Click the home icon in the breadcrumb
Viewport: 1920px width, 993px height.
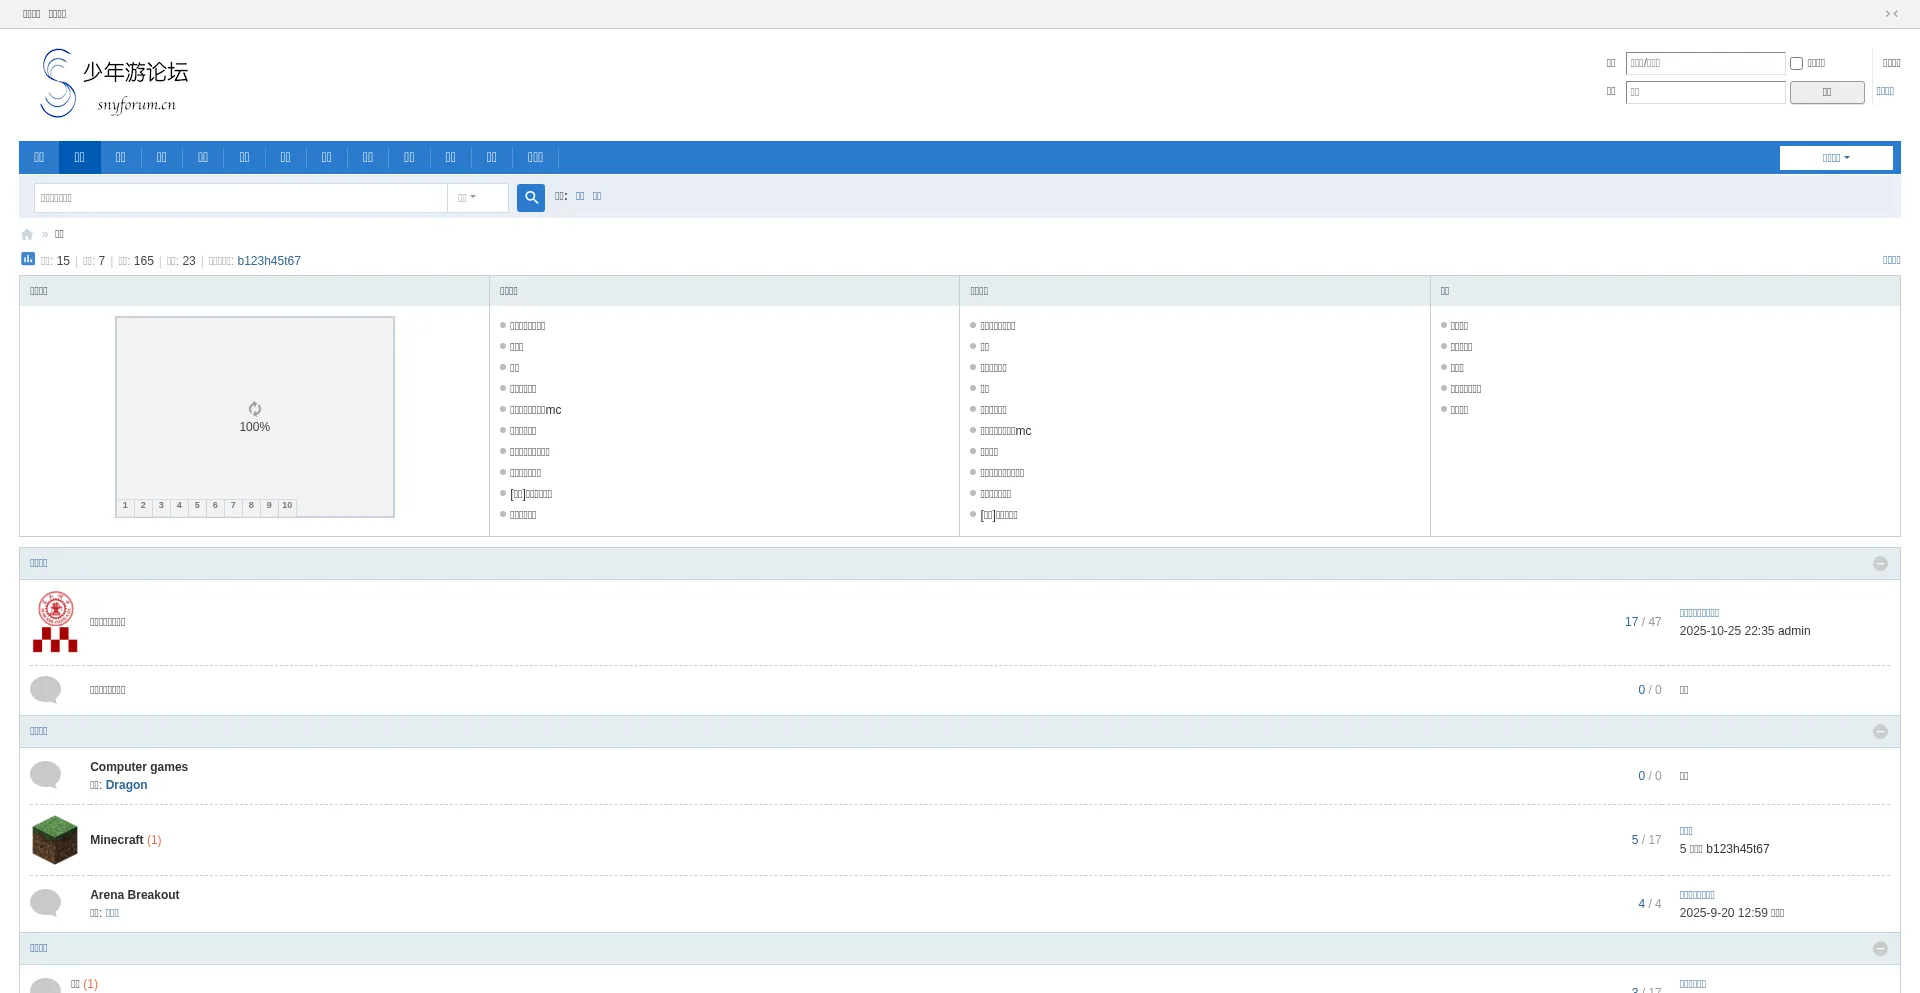click(27, 235)
